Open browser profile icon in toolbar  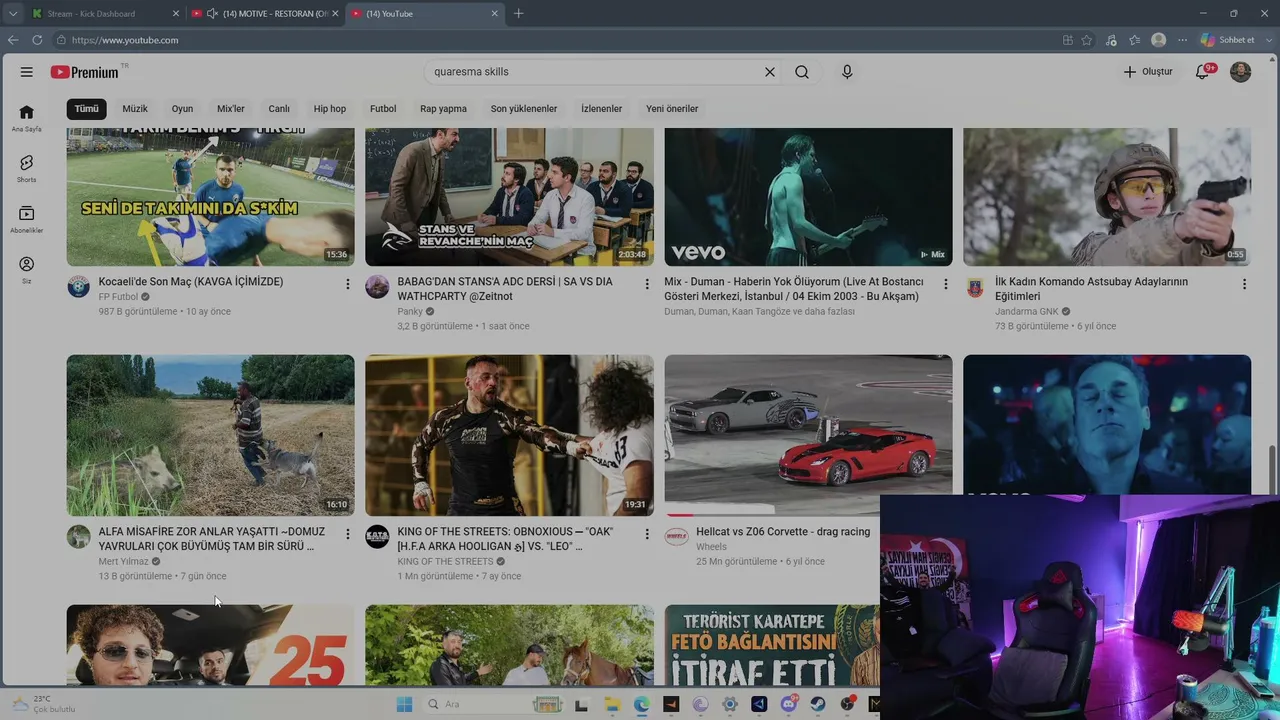(1159, 40)
